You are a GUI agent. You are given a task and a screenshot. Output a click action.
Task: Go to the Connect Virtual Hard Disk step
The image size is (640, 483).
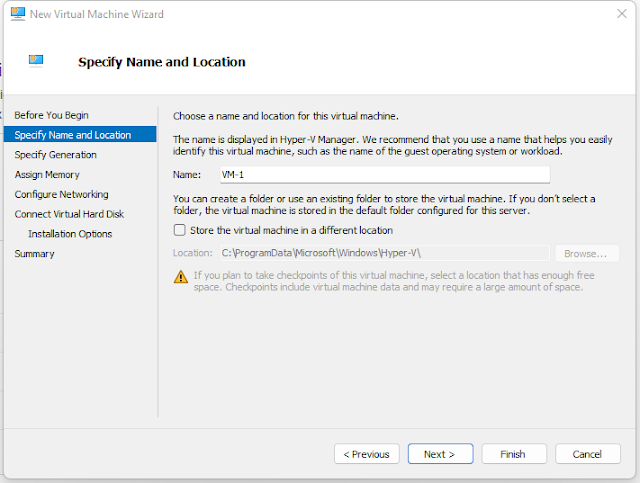click(69, 214)
